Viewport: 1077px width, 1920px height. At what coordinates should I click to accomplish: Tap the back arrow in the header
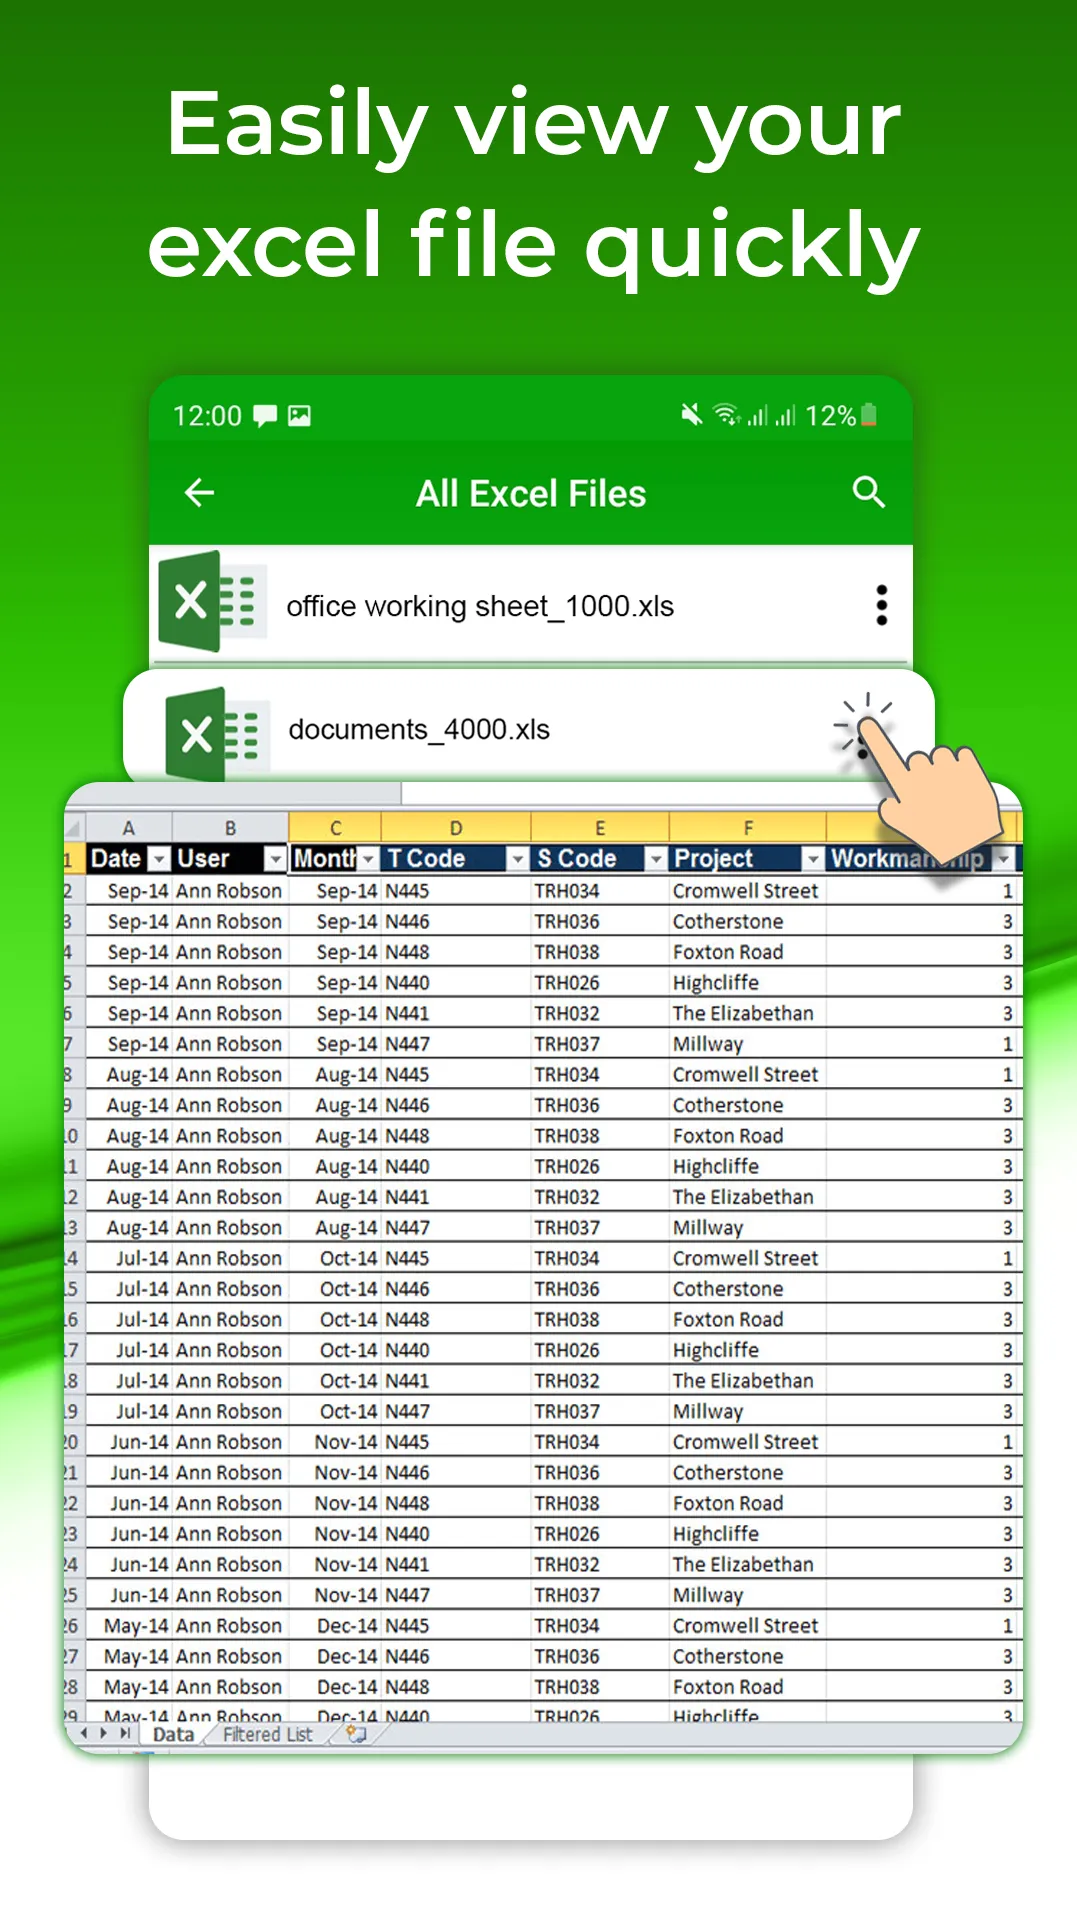[200, 492]
